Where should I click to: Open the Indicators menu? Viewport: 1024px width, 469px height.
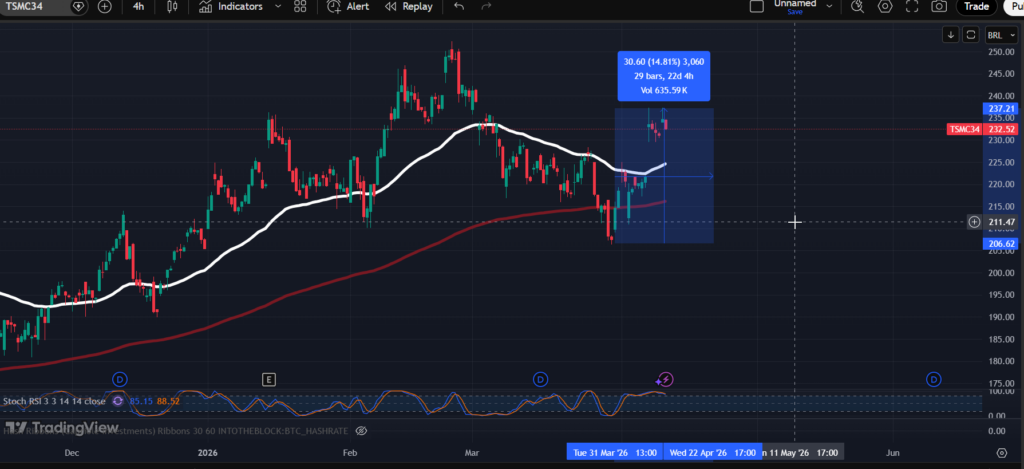231,6
